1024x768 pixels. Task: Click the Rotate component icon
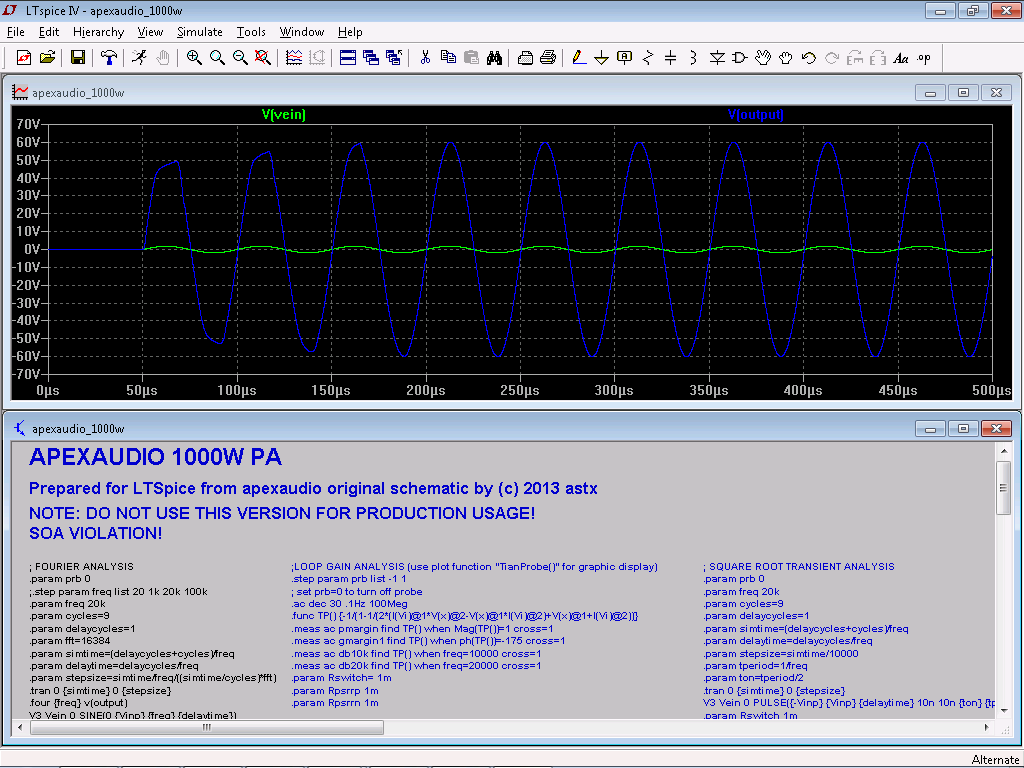tap(855, 58)
